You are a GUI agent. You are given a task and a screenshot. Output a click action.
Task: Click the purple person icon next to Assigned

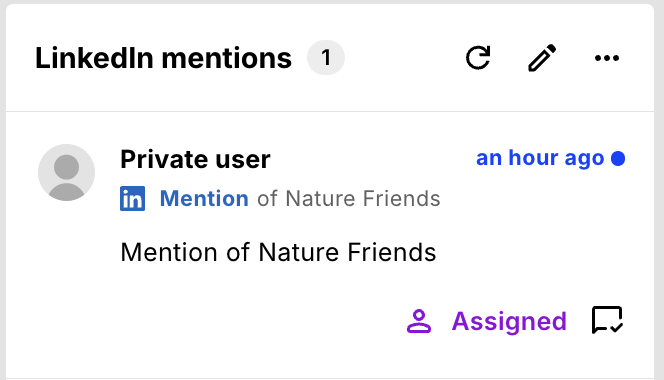click(x=419, y=321)
